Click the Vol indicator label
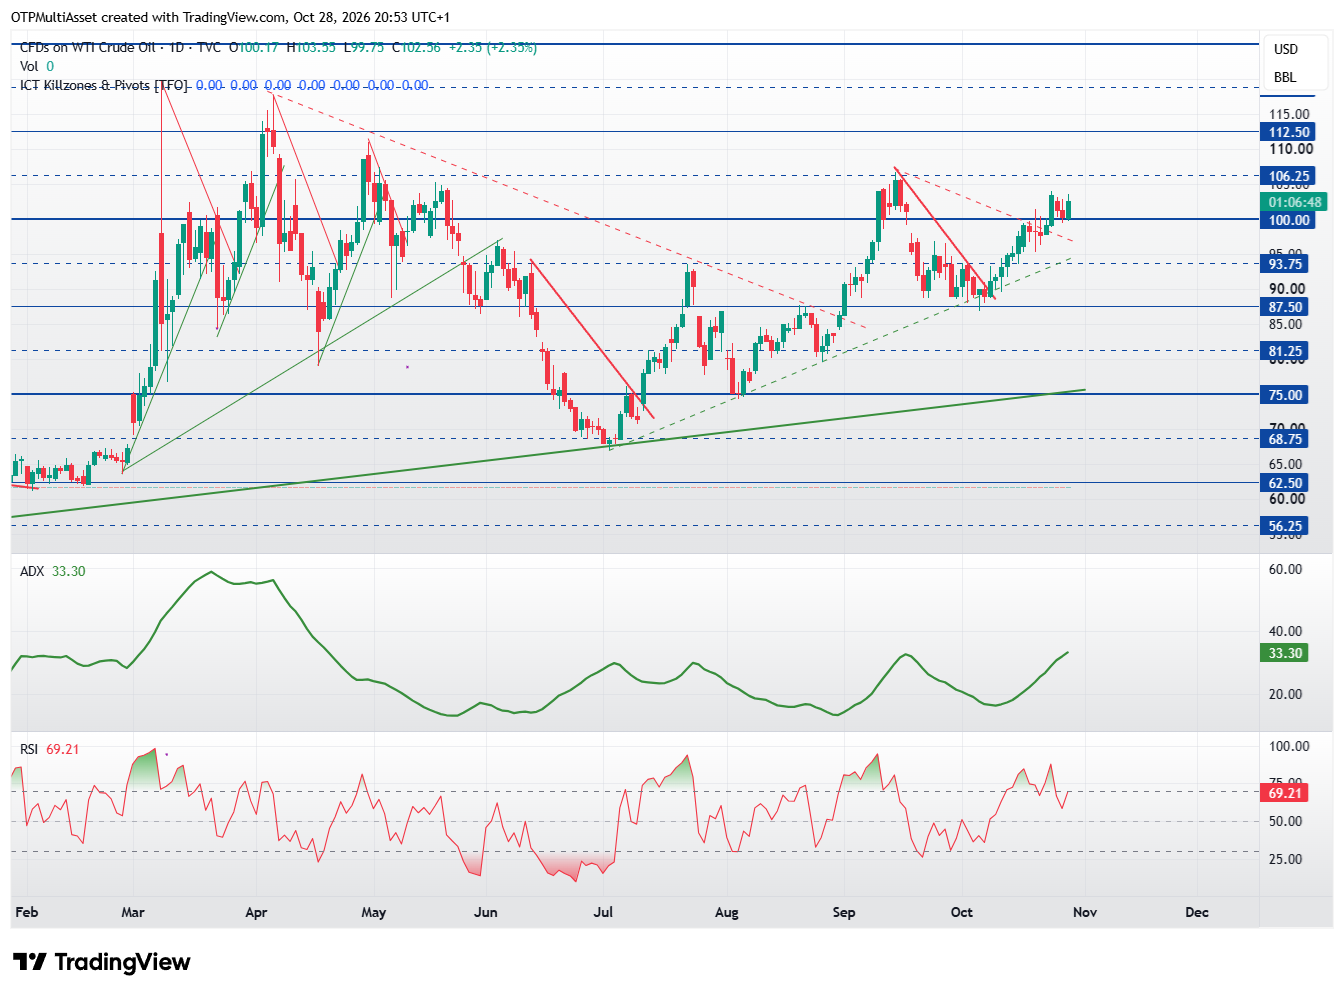Screen dimensions: 1344x996 [x=29, y=66]
